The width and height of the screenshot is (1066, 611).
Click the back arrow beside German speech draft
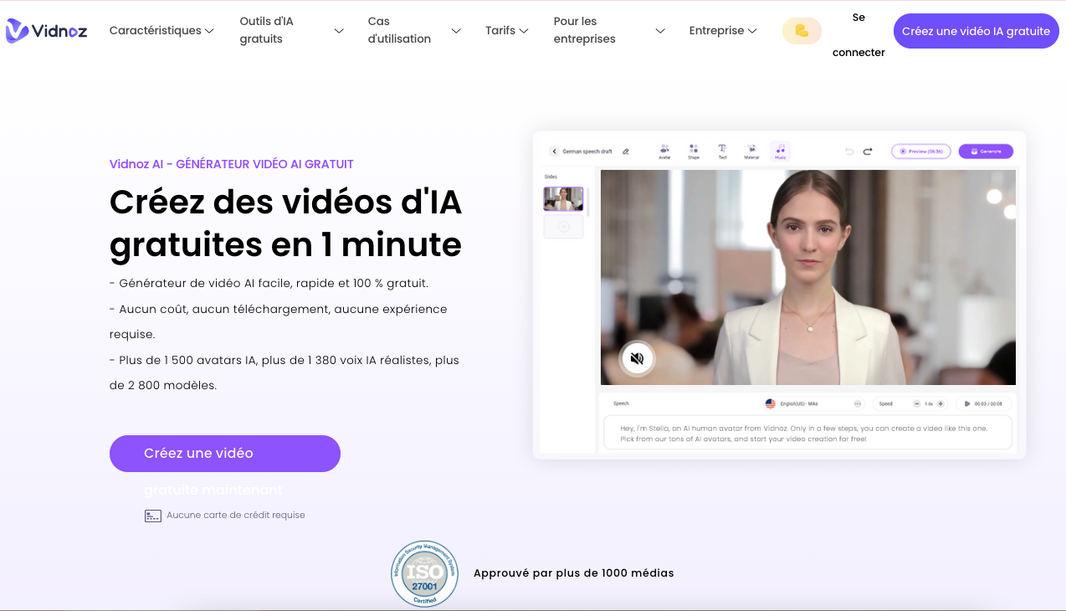[x=554, y=152]
